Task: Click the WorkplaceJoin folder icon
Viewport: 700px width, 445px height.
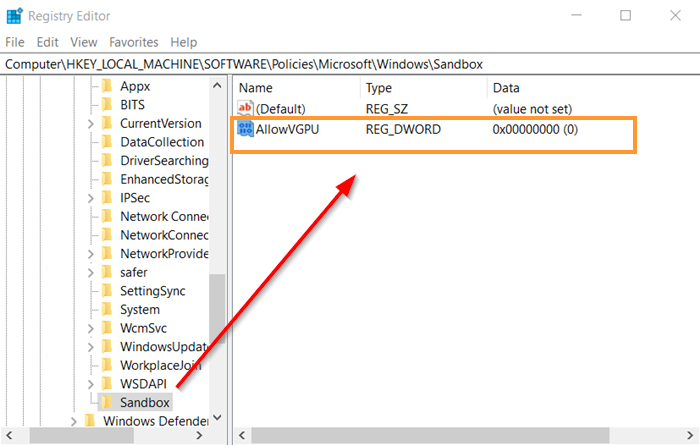Action: pos(107,365)
